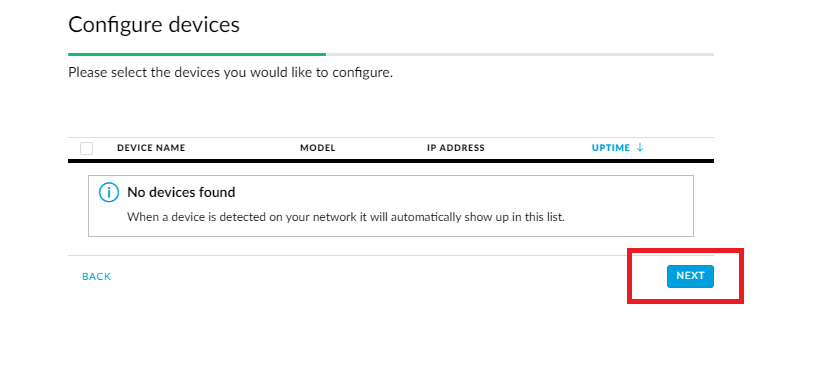Check the select-all devices checkbox

click(86, 148)
